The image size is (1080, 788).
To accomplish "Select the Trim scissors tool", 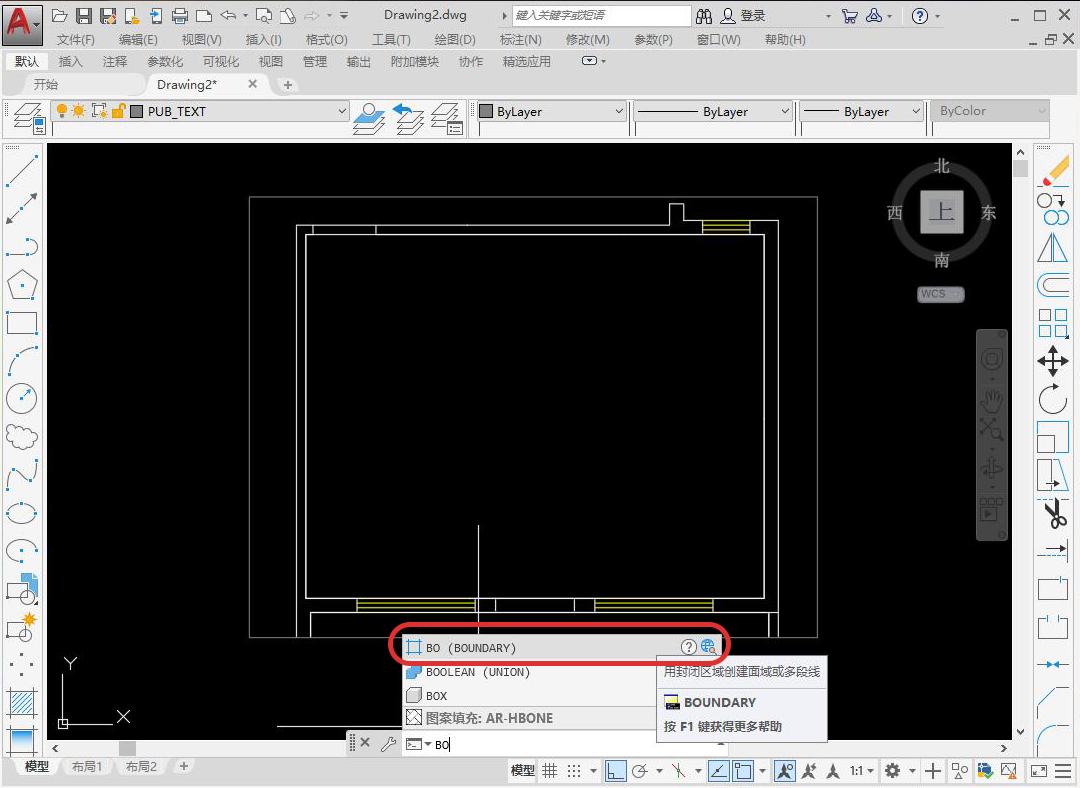I will click(x=1053, y=512).
